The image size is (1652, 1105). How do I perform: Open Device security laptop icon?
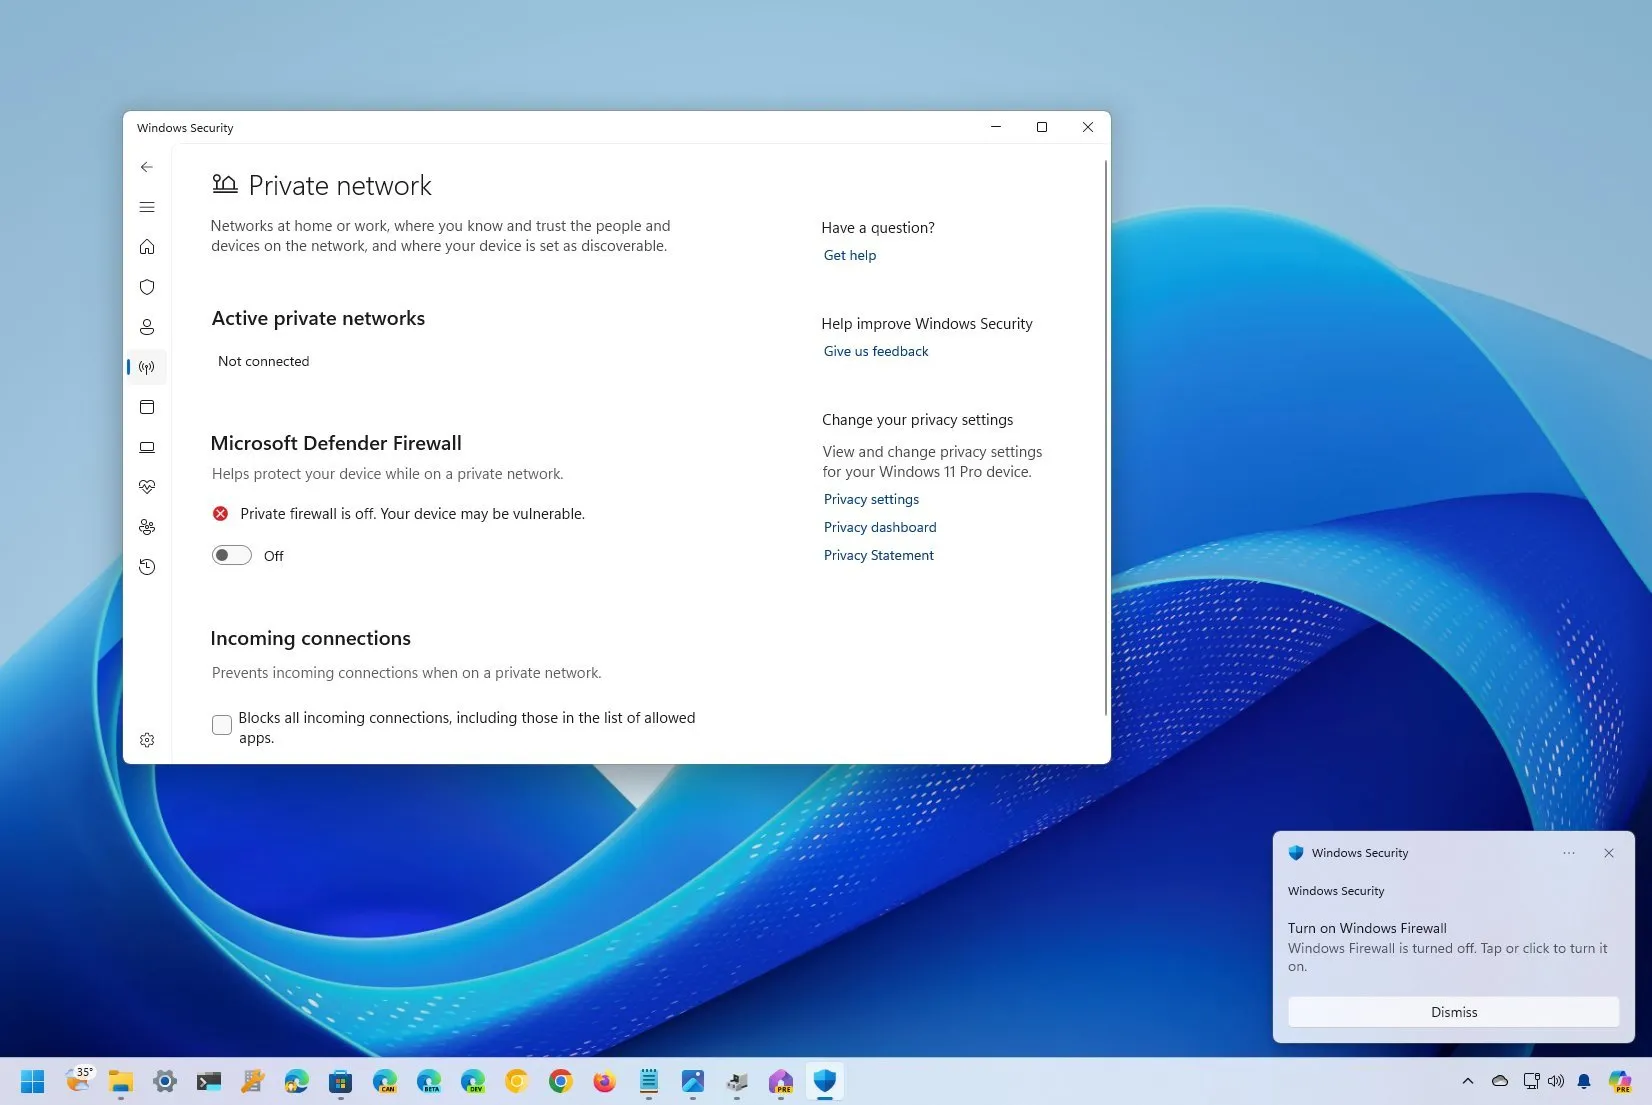tap(147, 447)
